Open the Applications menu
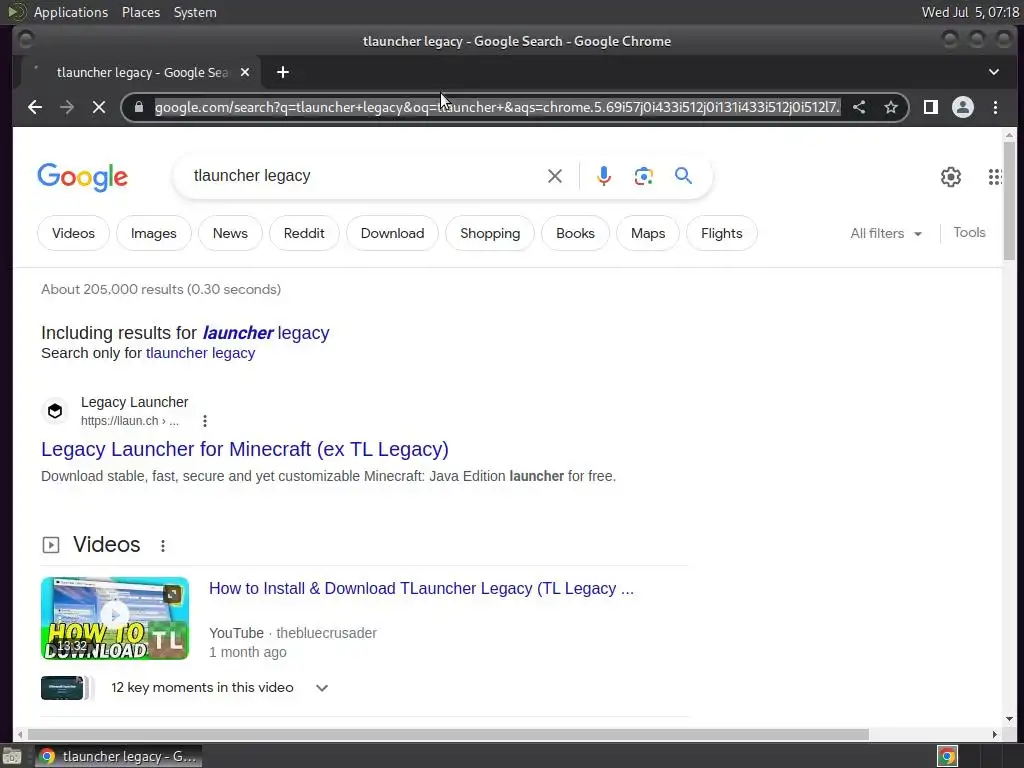Image resolution: width=1024 pixels, height=768 pixels. 71,12
